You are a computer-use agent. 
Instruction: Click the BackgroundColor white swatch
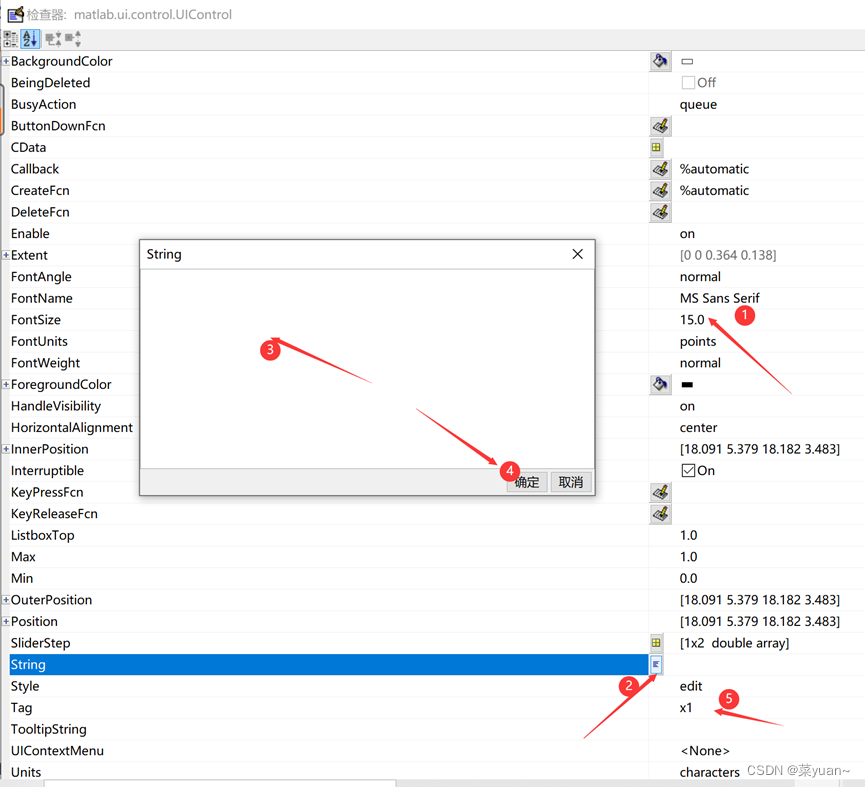(x=687, y=61)
